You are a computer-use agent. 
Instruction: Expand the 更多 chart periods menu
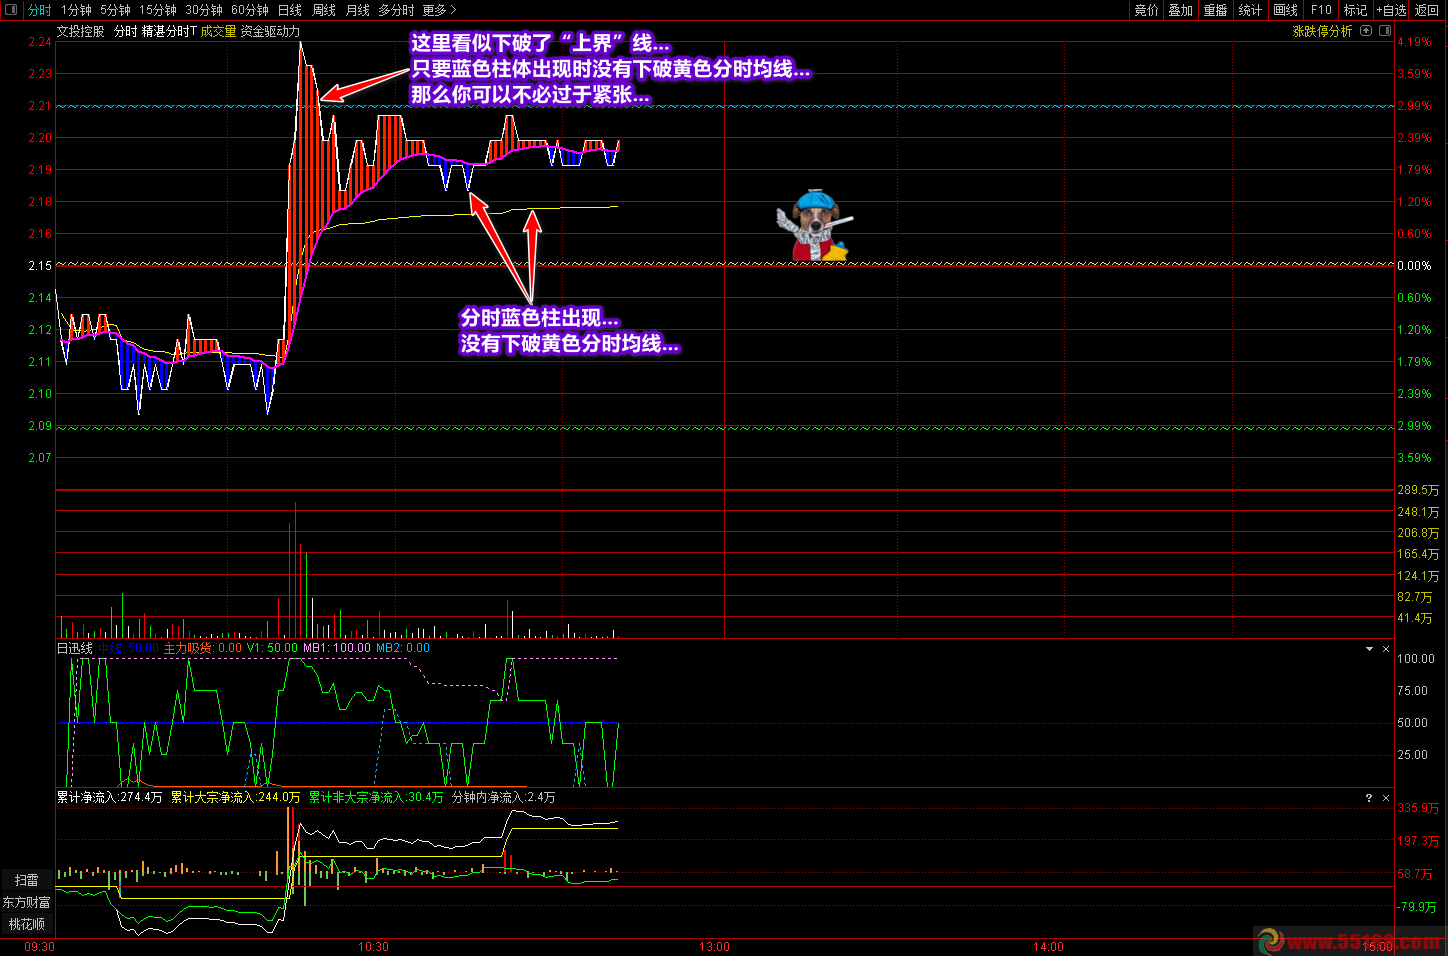[439, 10]
